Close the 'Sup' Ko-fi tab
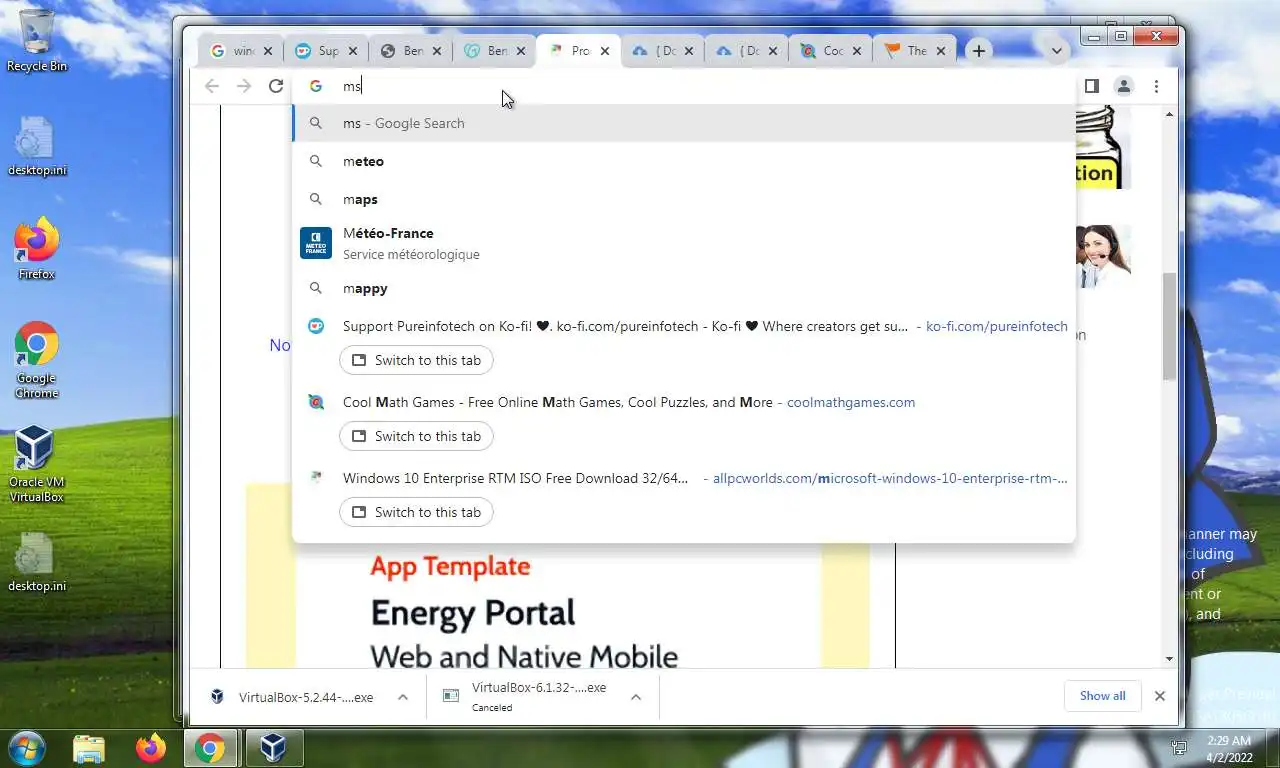The image size is (1280, 768). (x=352, y=51)
